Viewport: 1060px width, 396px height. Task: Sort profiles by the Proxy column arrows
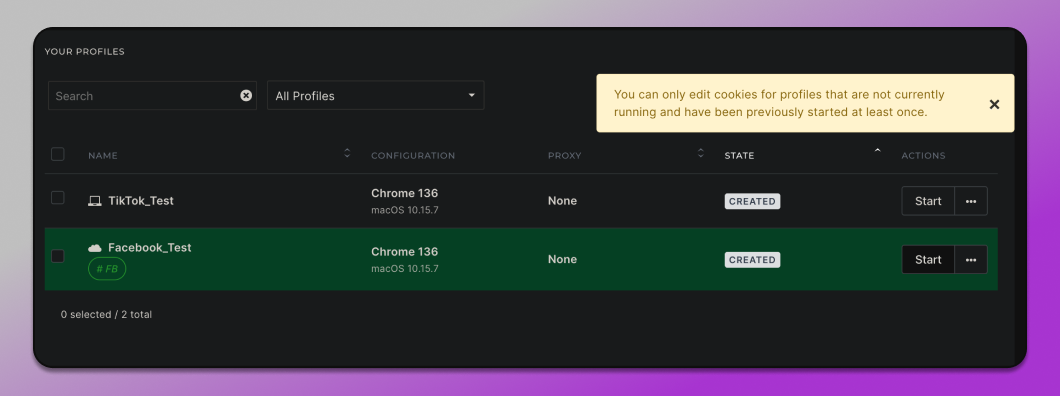tap(701, 153)
